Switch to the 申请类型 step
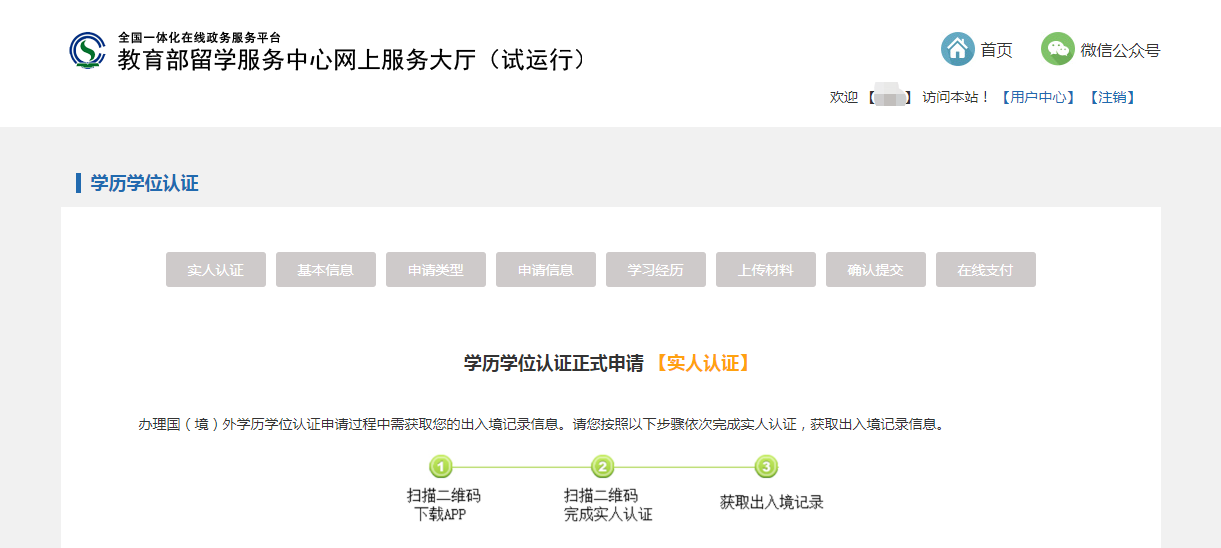 click(436, 270)
